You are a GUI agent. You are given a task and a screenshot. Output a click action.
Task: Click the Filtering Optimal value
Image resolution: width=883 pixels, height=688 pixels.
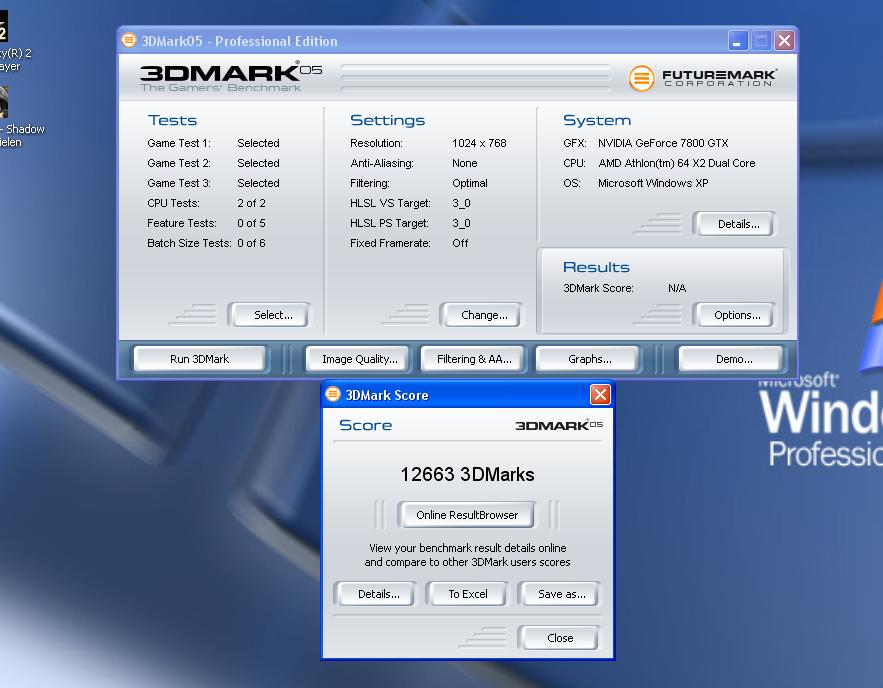[470, 183]
